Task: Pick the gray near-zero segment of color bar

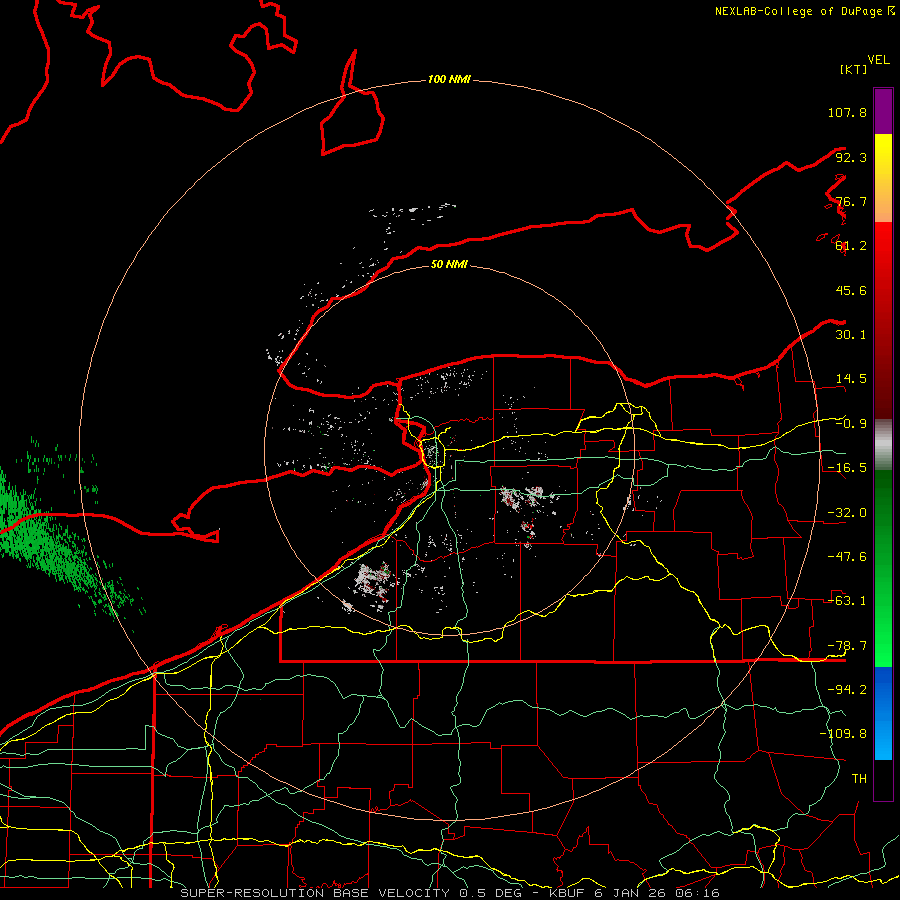Action: click(x=883, y=445)
